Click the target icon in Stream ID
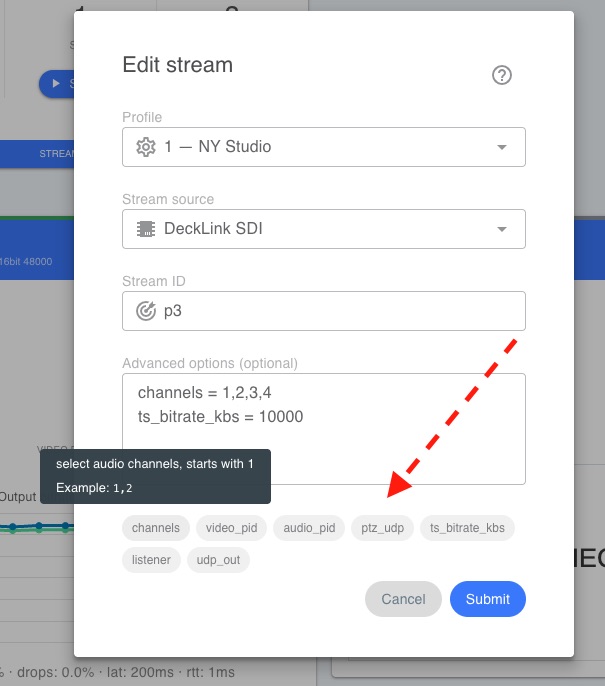This screenshot has width=605, height=686. (146, 311)
